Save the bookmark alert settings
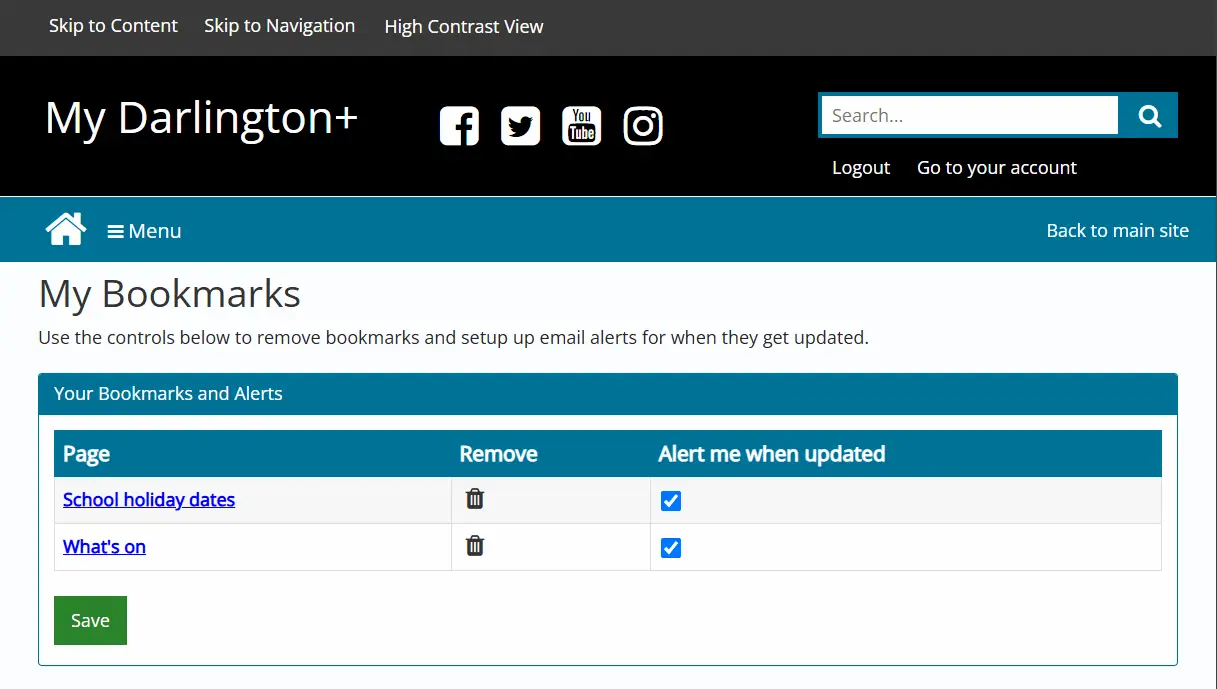This screenshot has height=689, width=1217. tap(90, 620)
